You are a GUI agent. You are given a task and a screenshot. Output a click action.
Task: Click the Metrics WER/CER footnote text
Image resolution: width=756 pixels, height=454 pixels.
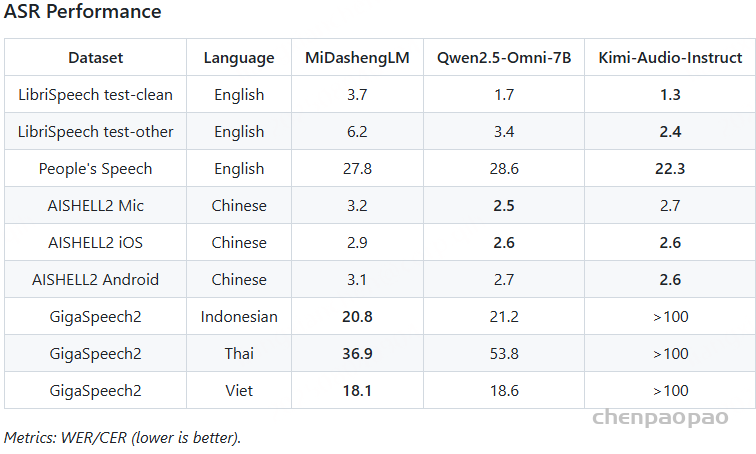click(x=122, y=438)
